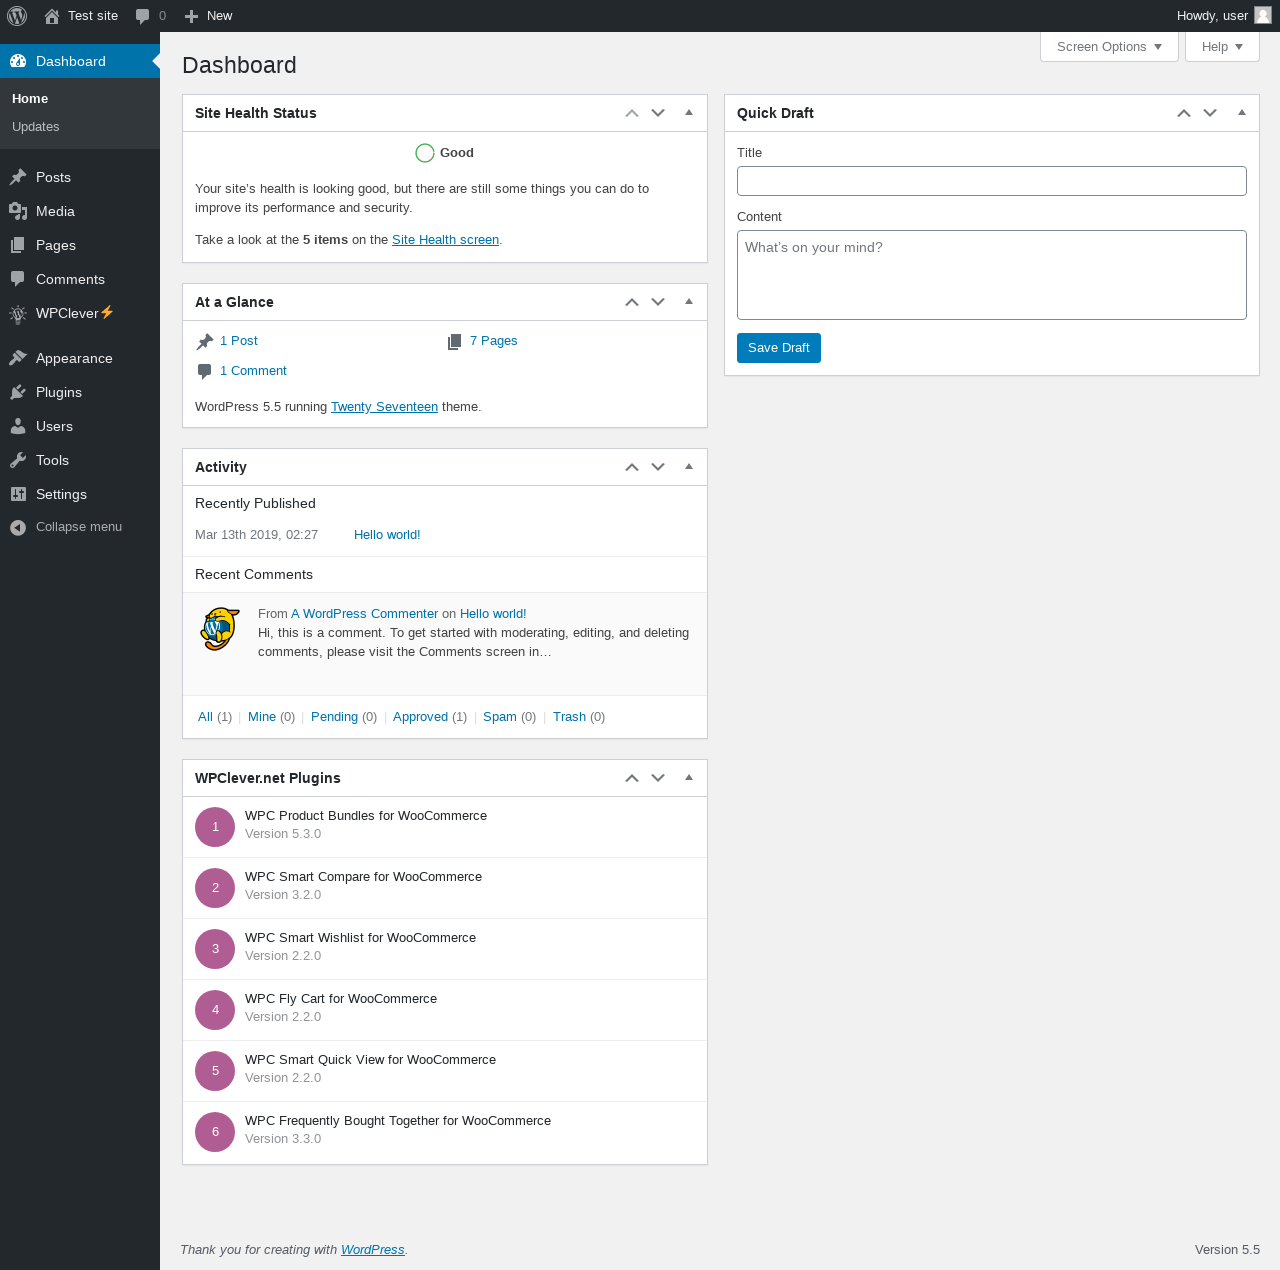Click the Tools wrench icon
Image resolution: width=1280 pixels, height=1270 pixels.
[x=18, y=460]
